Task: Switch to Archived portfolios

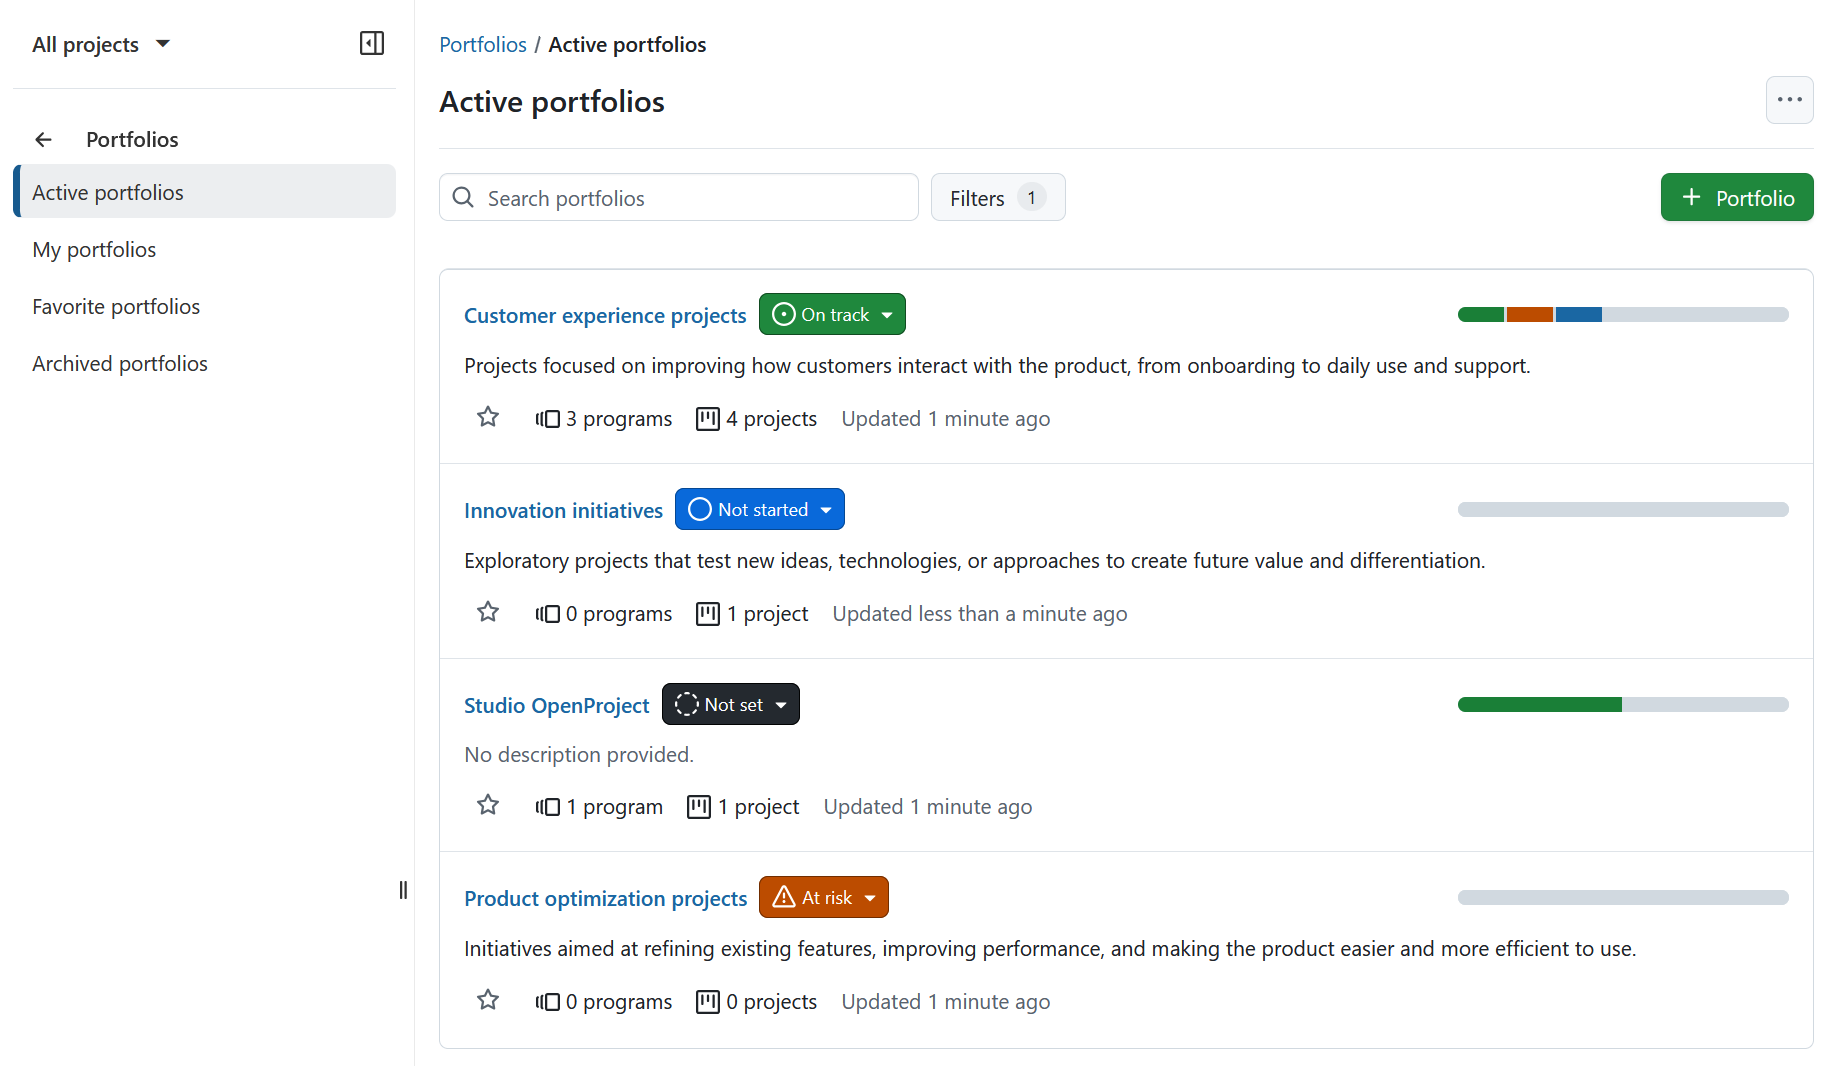Action: click(120, 363)
